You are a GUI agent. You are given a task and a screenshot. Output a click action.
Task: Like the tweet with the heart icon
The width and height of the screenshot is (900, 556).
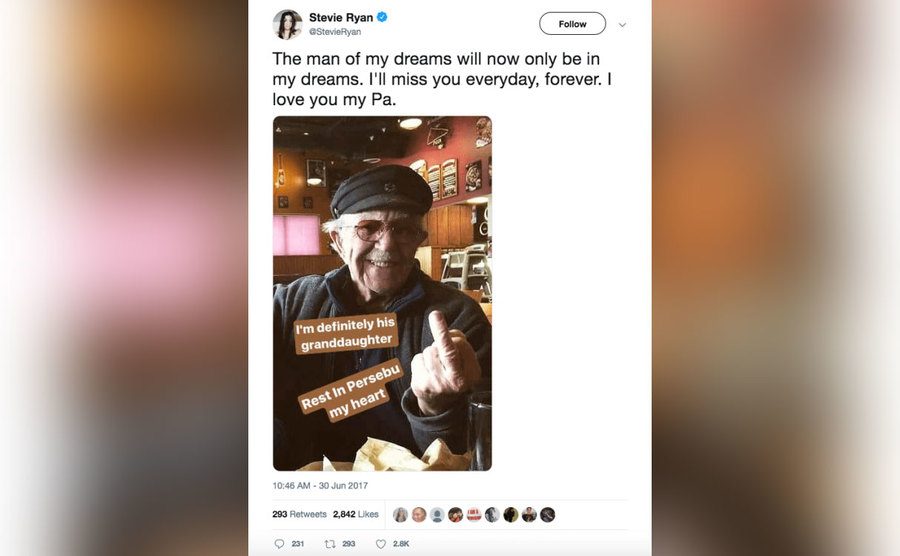pos(380,544)
